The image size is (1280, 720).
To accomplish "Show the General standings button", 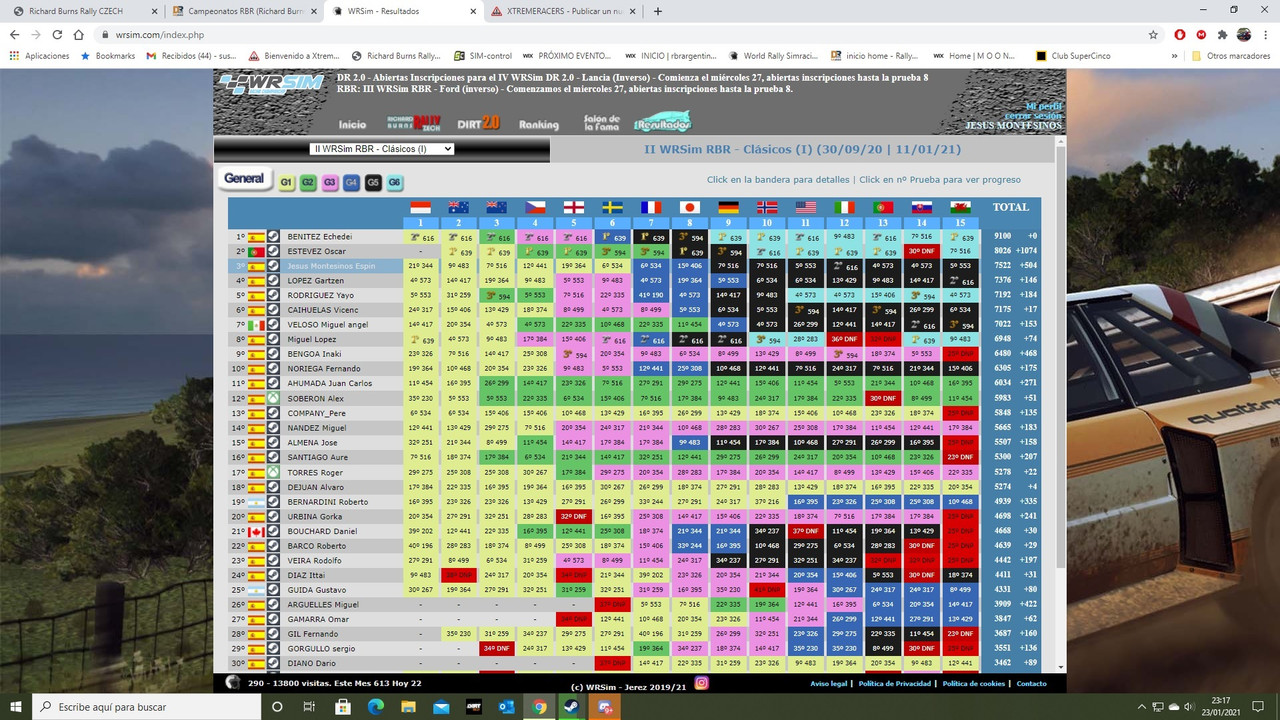I will pos(244,179).
